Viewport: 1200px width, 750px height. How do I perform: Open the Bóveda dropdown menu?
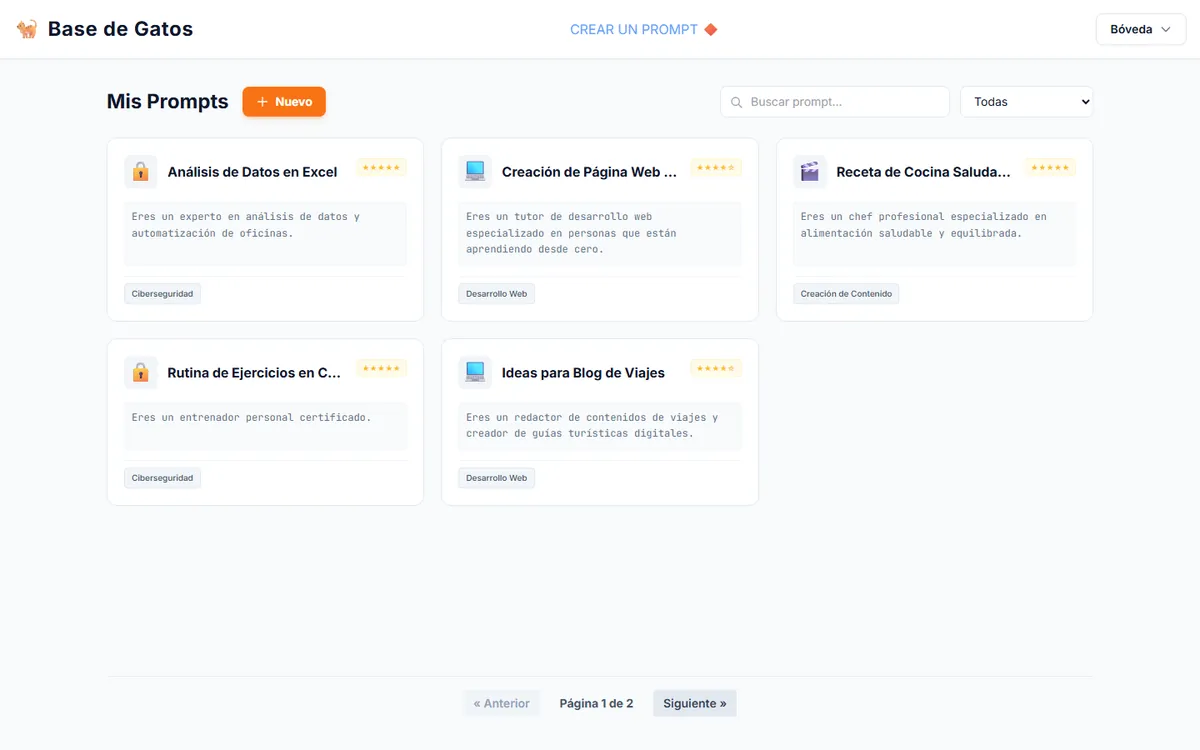[x=1141, y=29]
